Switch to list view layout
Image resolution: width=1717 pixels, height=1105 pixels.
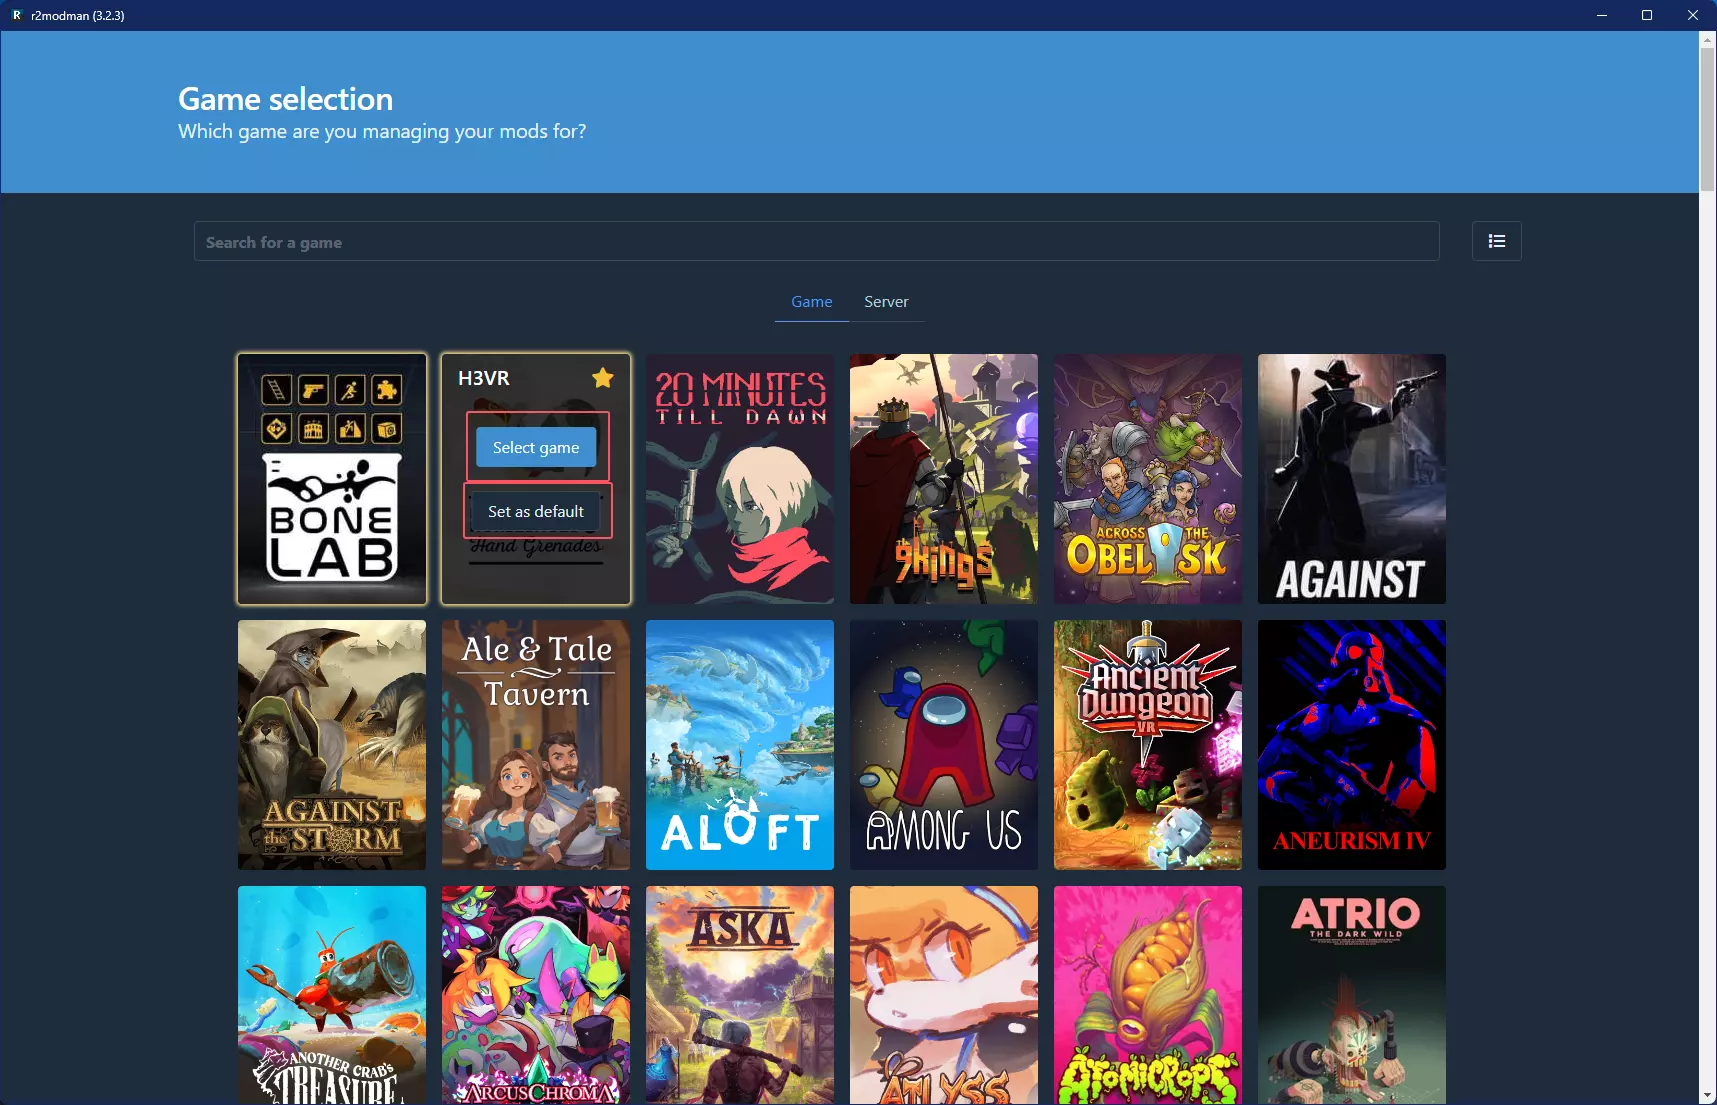1496,241
